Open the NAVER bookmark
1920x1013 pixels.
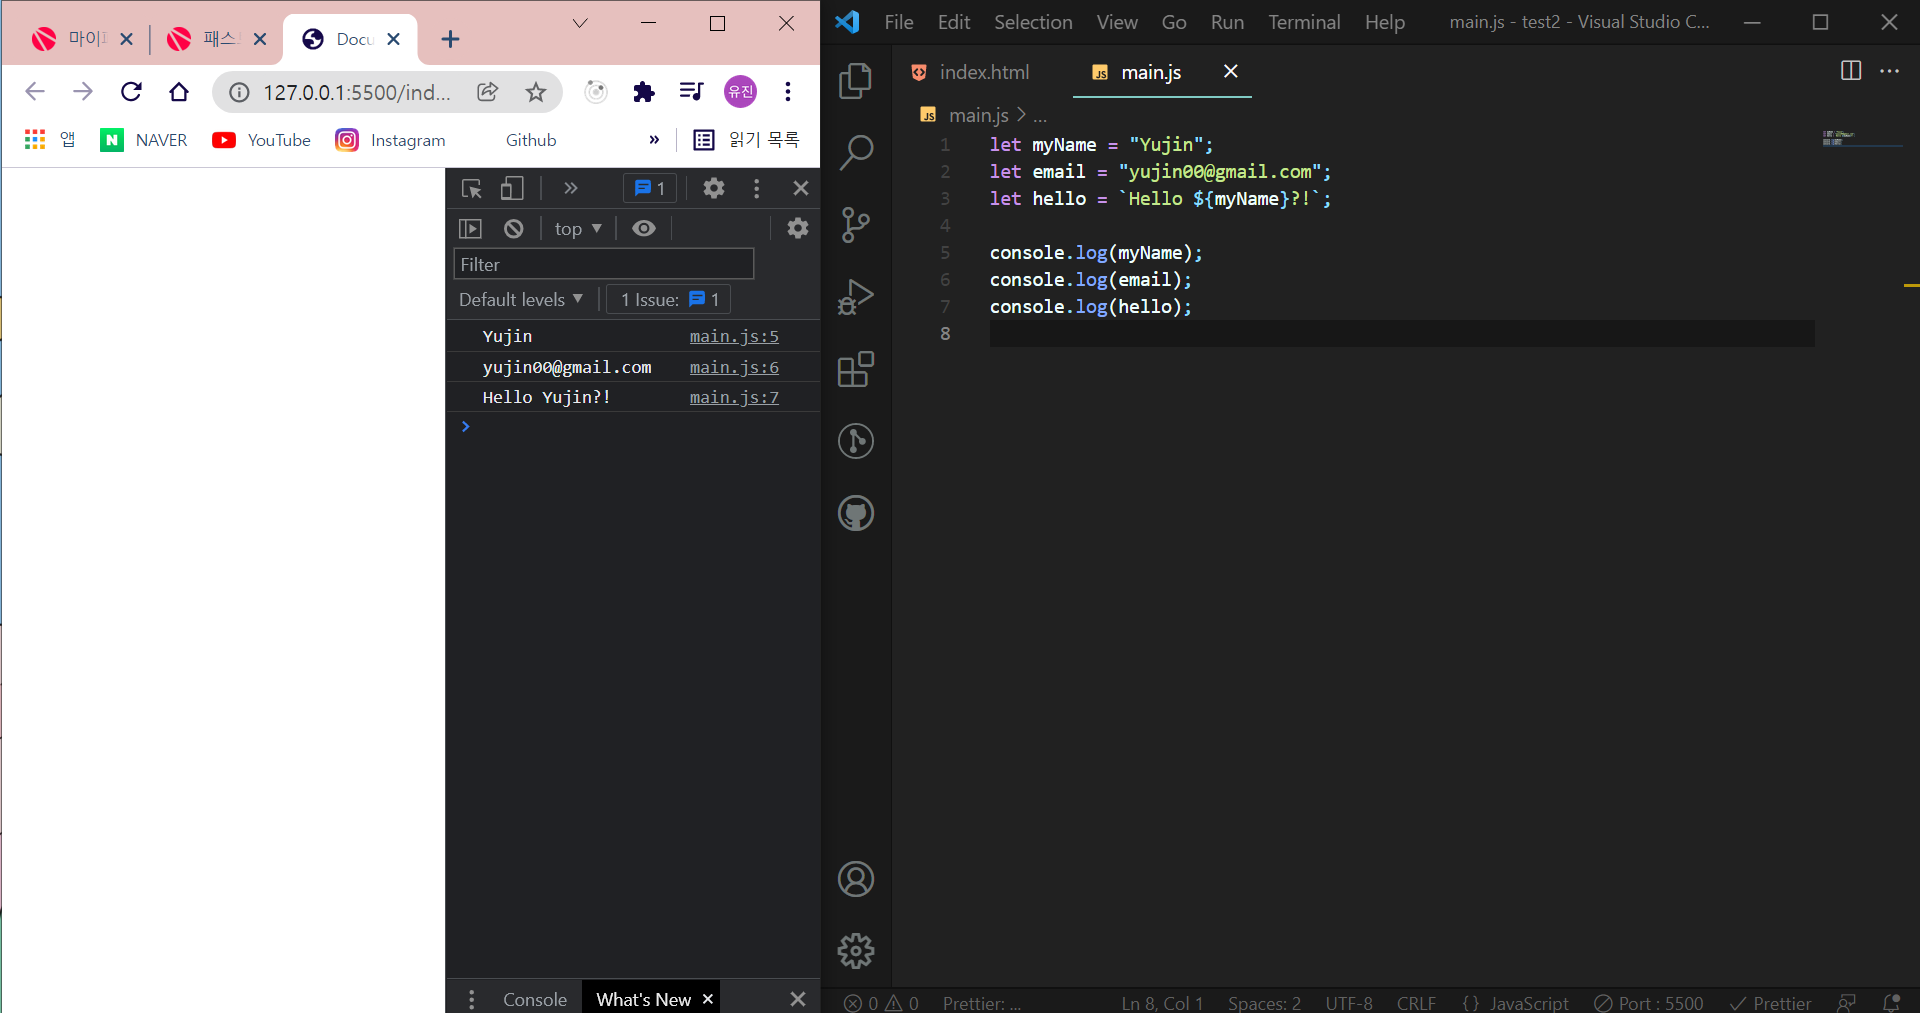(144, 140)
